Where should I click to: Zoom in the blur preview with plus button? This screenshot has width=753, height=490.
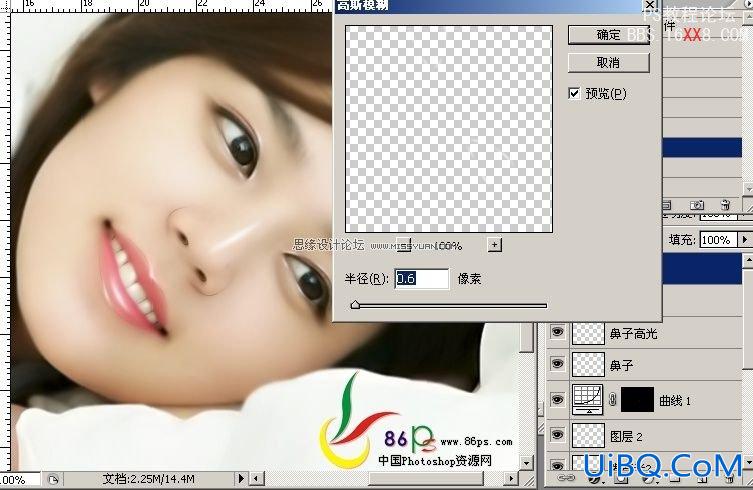click(494, 245)
